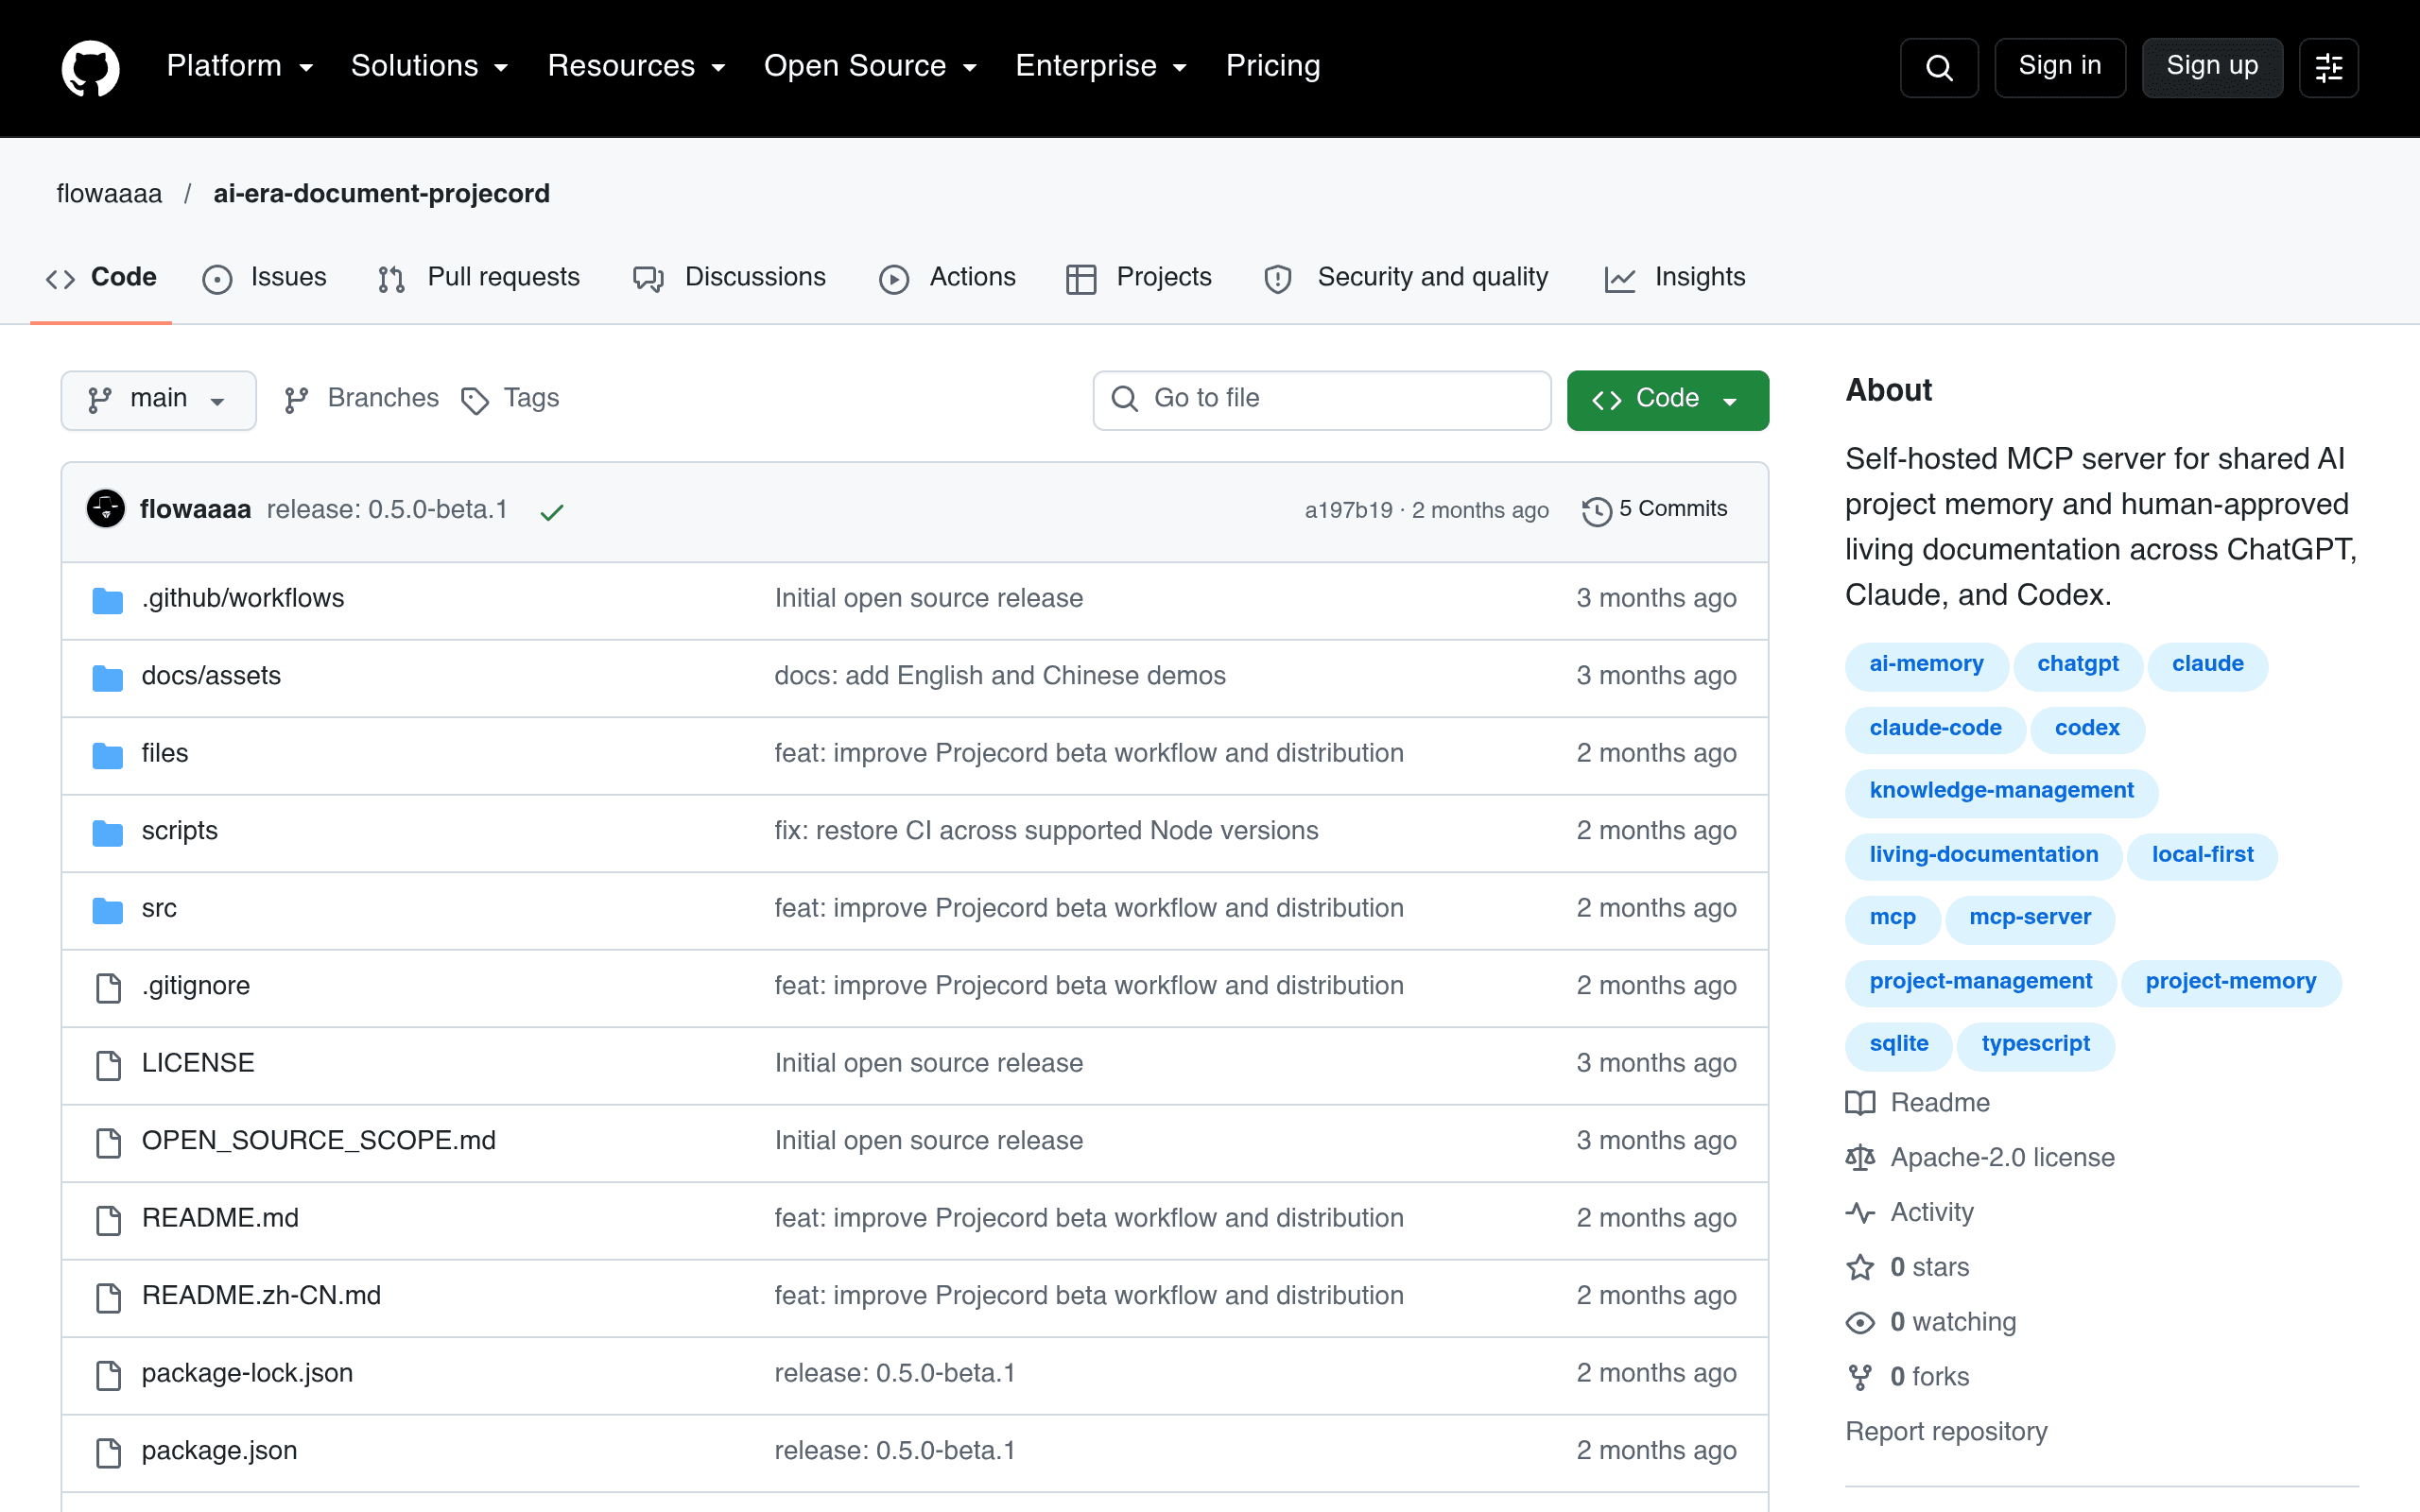Click the Readme book icon
Viewport: 2420px width, 1512px height.
coord(1860,1103)
